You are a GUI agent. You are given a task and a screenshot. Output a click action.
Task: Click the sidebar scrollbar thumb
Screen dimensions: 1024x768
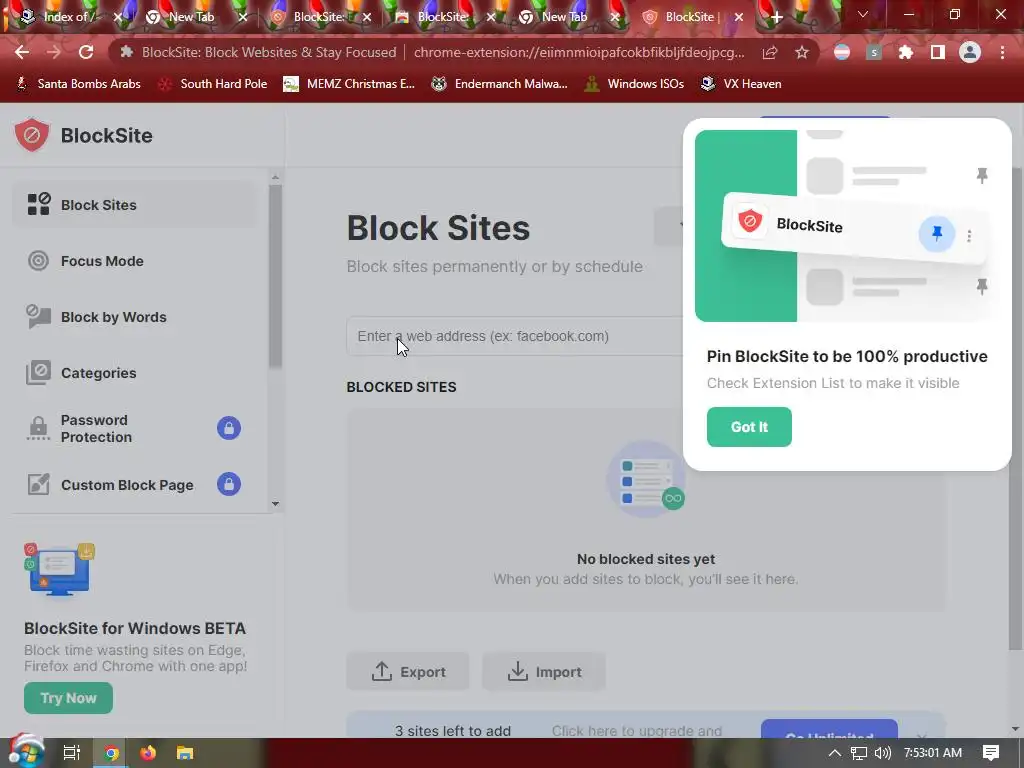tap(275, 277)
